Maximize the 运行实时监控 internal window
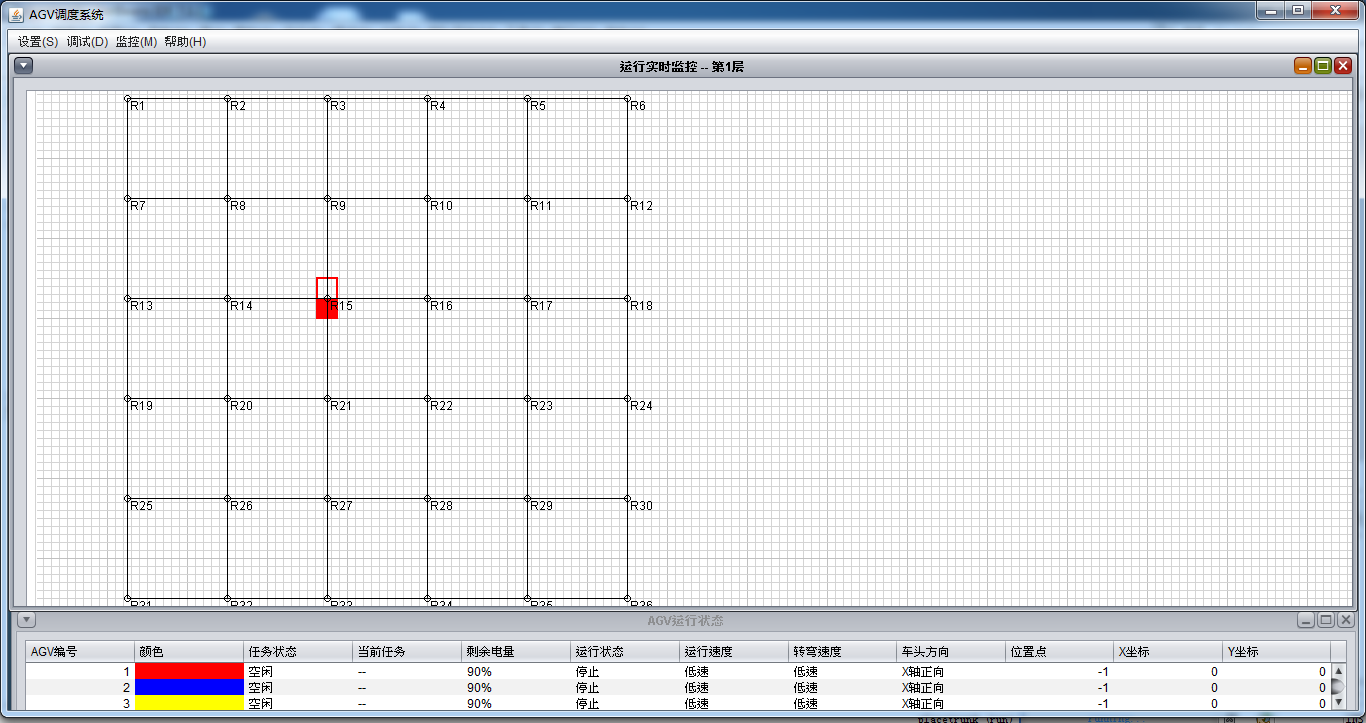The width and height of the screenshot is (1366, 723). pos(1323,66)
